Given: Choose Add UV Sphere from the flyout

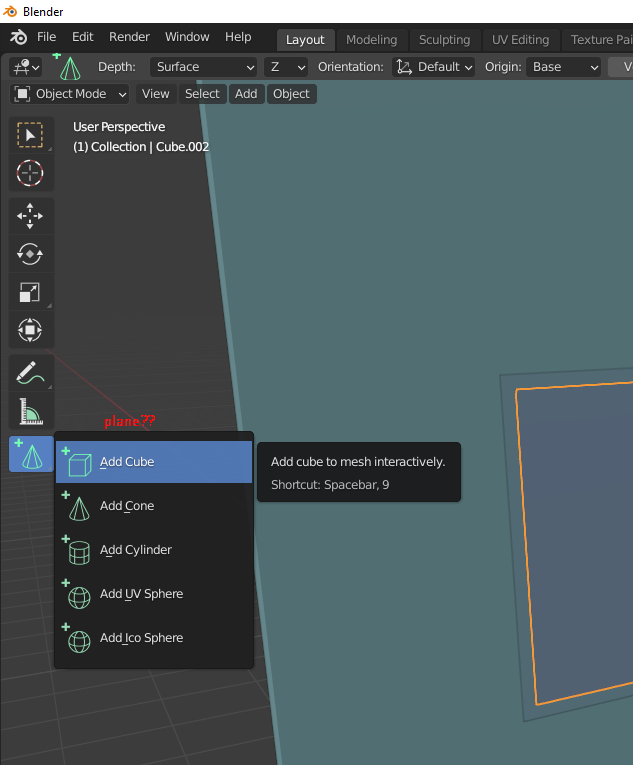Looking at the screenshot, I should pos(154,594).
